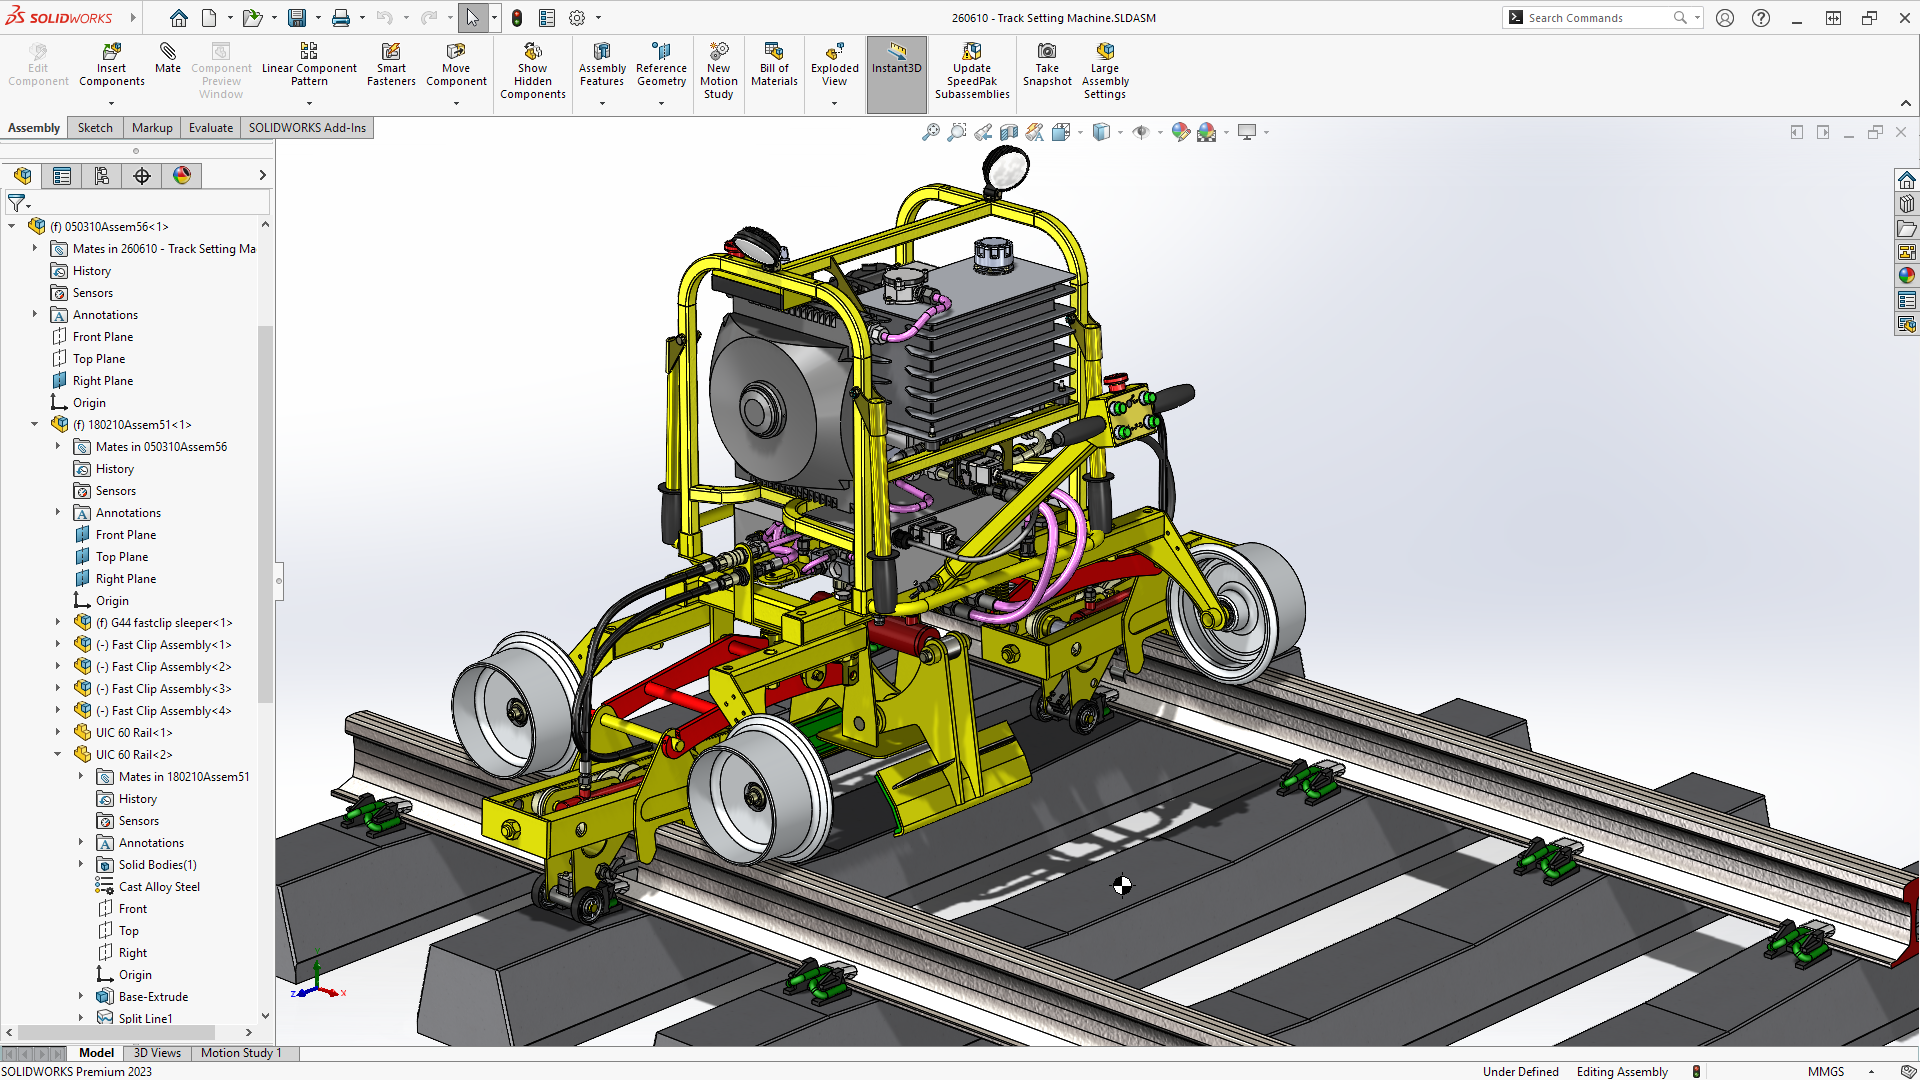The width and height of the screenshot is (1920, 1080).
Task: Switch to the Appearances tab in FeatureManager
Action: (181, 175)
